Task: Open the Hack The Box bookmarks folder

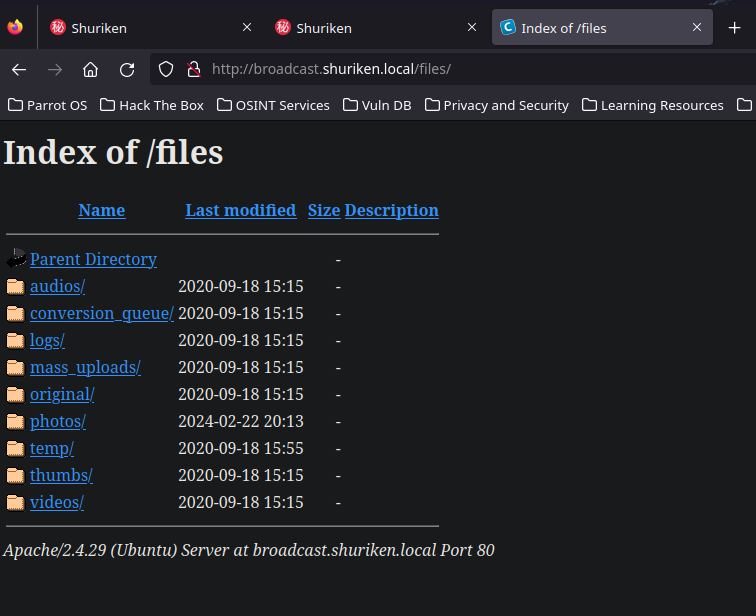Action: click(152, 105)
